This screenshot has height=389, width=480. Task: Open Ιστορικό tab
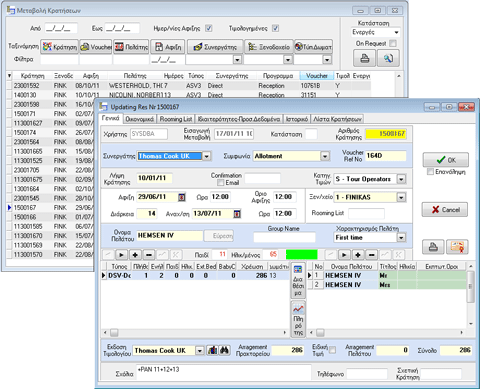(x=297, y=119)
